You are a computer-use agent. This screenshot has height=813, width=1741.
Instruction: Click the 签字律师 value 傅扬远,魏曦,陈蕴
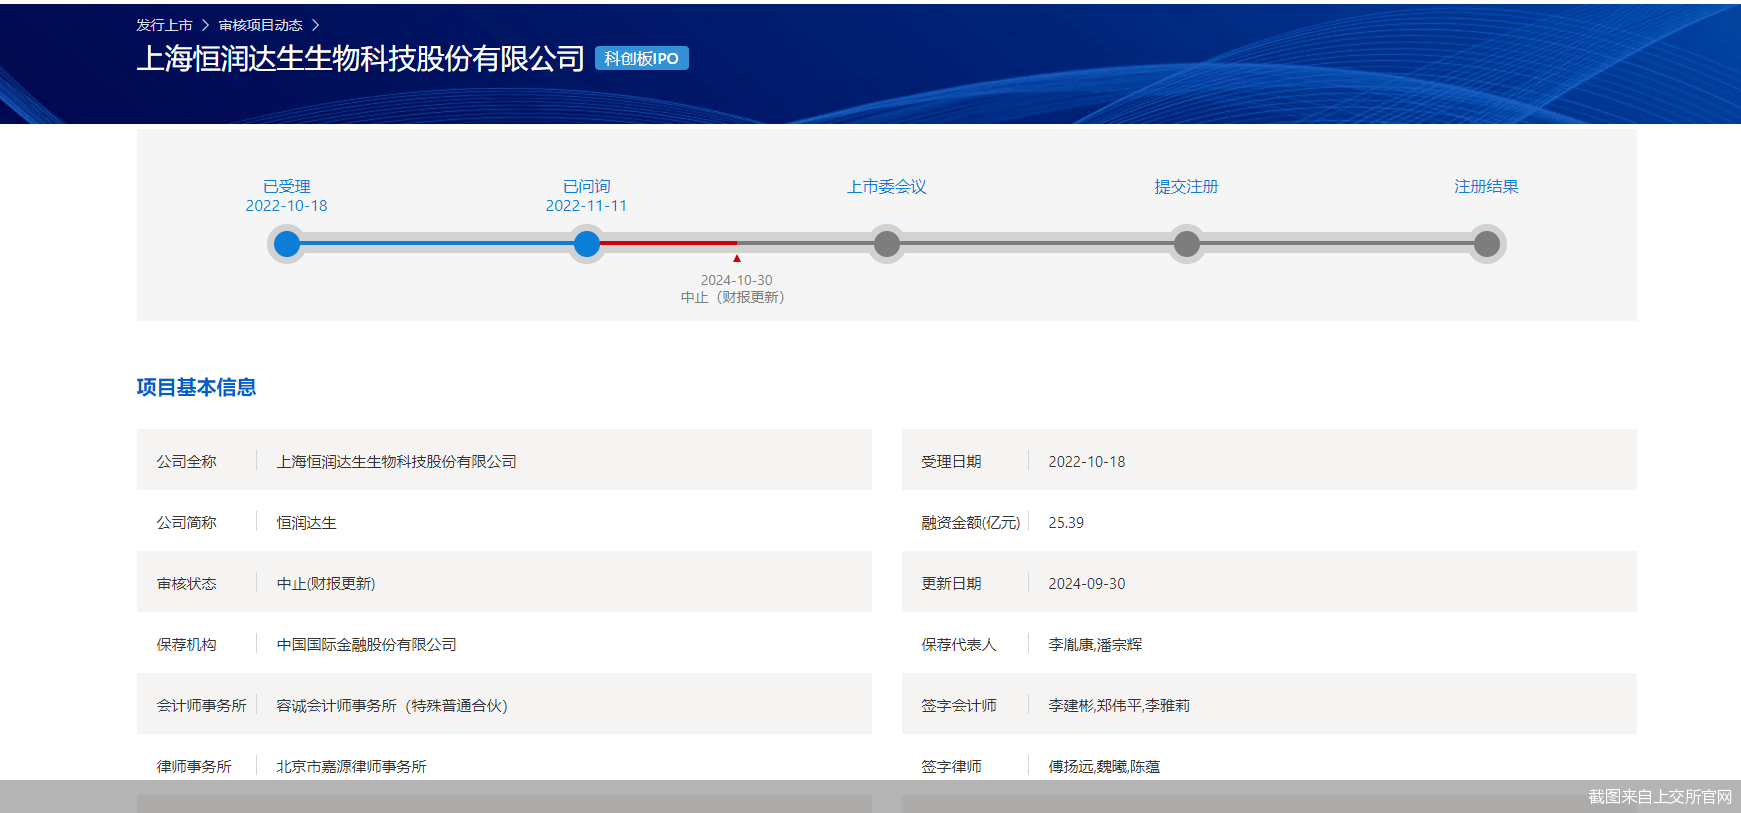(1104, 766)
